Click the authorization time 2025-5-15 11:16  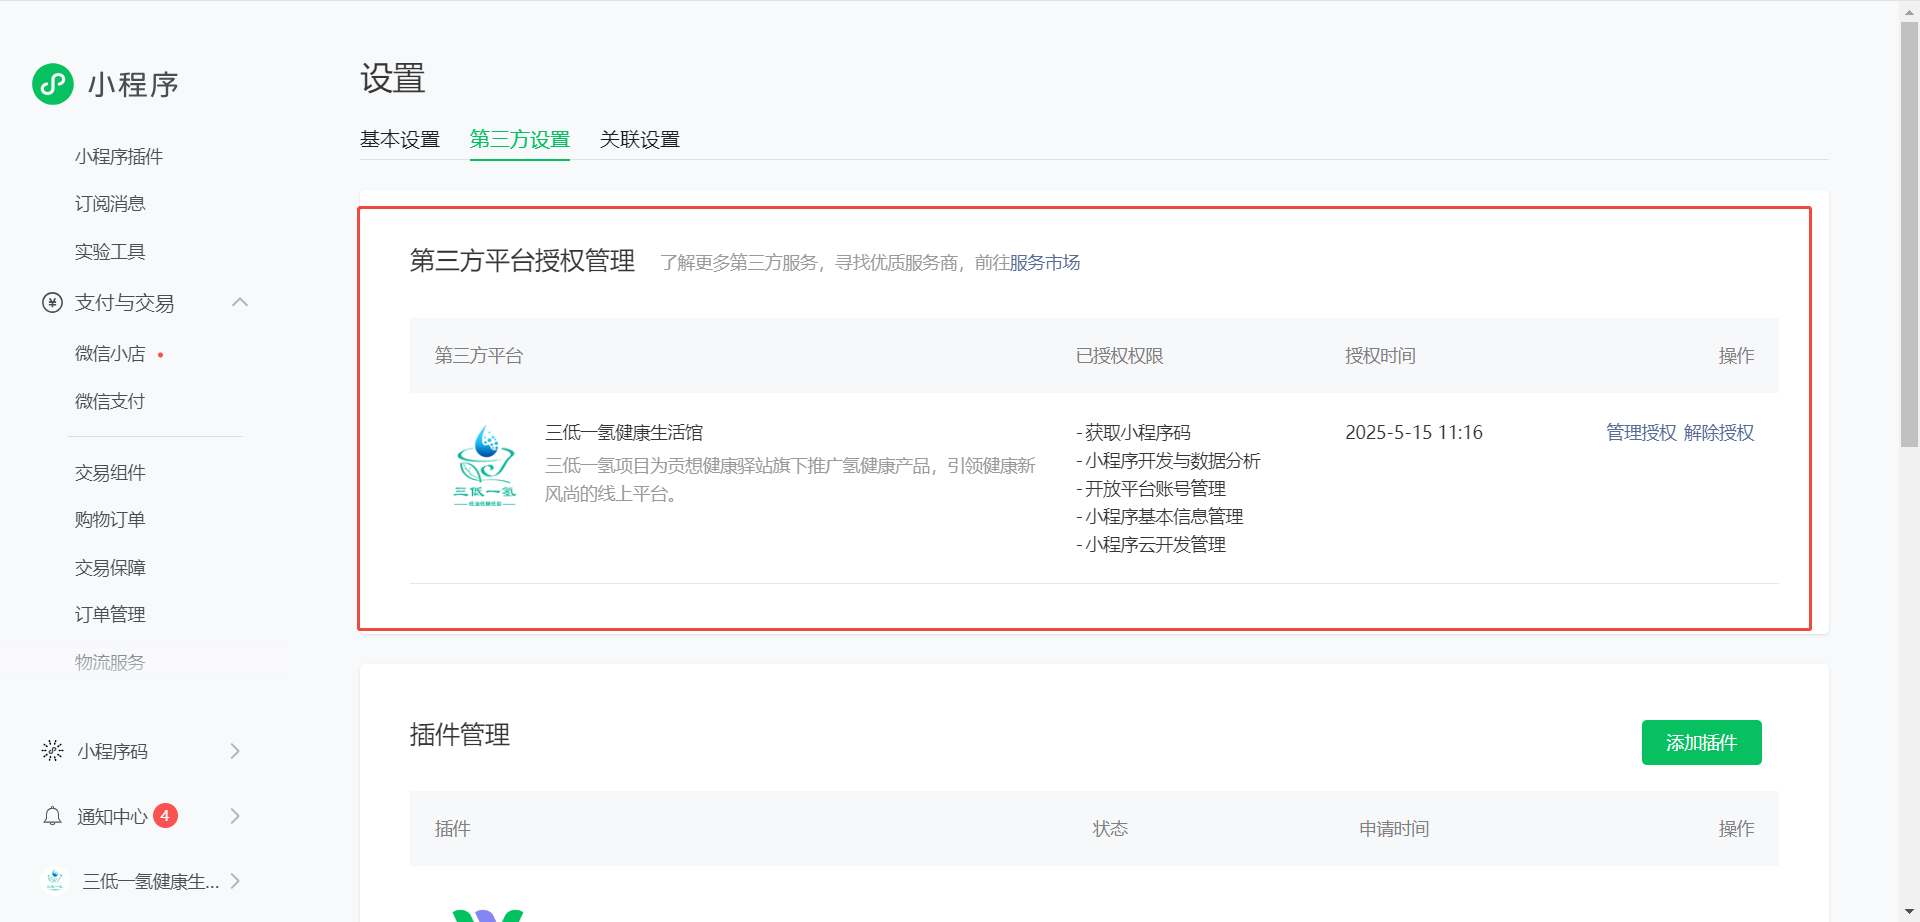click(x=1414, y=432)
